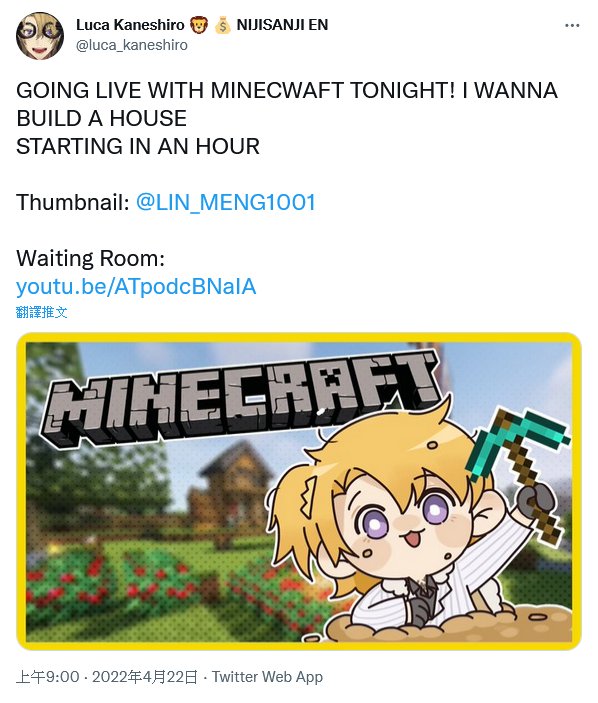The image size is (598, 703).
Task: Click the GOING LIVE WITH MINECWAFT text
Action: click(180, 91)
